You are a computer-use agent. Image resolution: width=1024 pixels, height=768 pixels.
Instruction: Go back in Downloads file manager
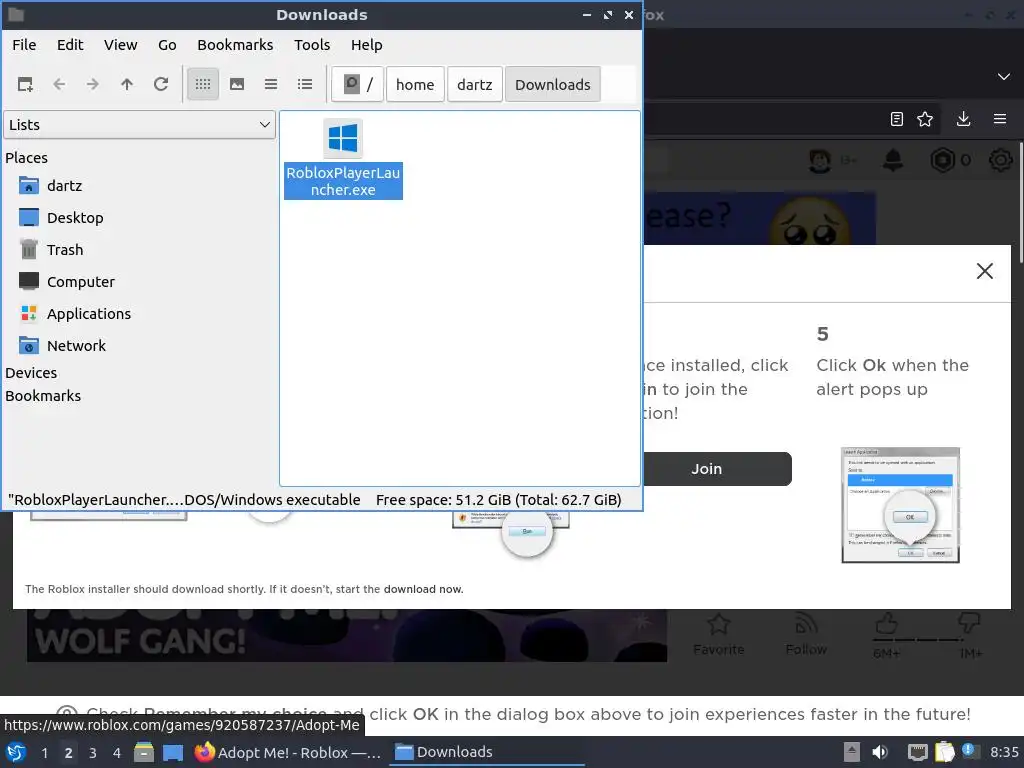click(x=59, y=84)
